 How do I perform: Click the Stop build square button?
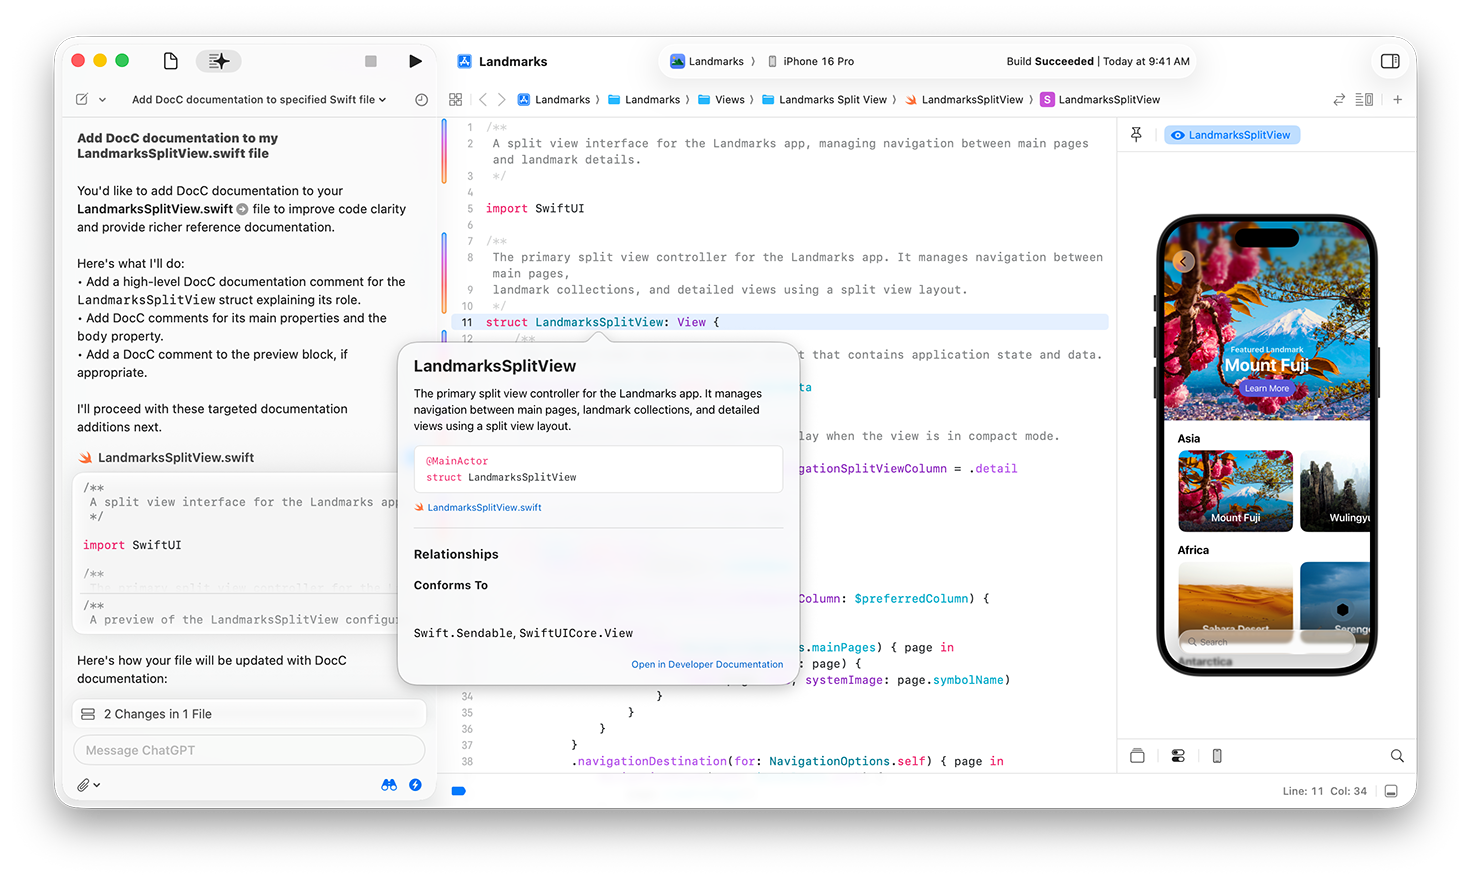coord(371,61)
